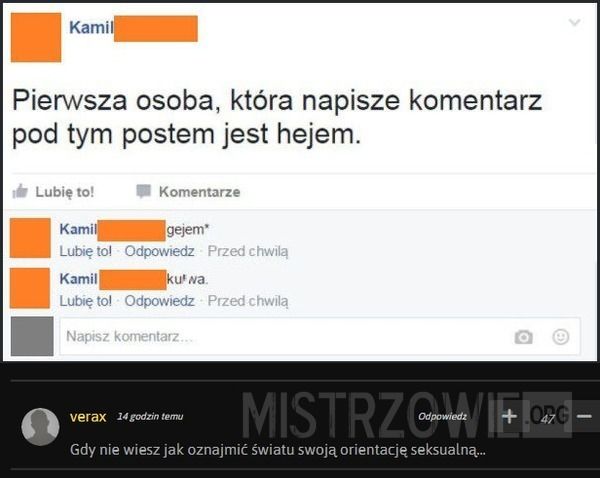Screen dimensions: 600x478
Task: Click Odpowiedz on verax's comment
Action: coord(442,416)
